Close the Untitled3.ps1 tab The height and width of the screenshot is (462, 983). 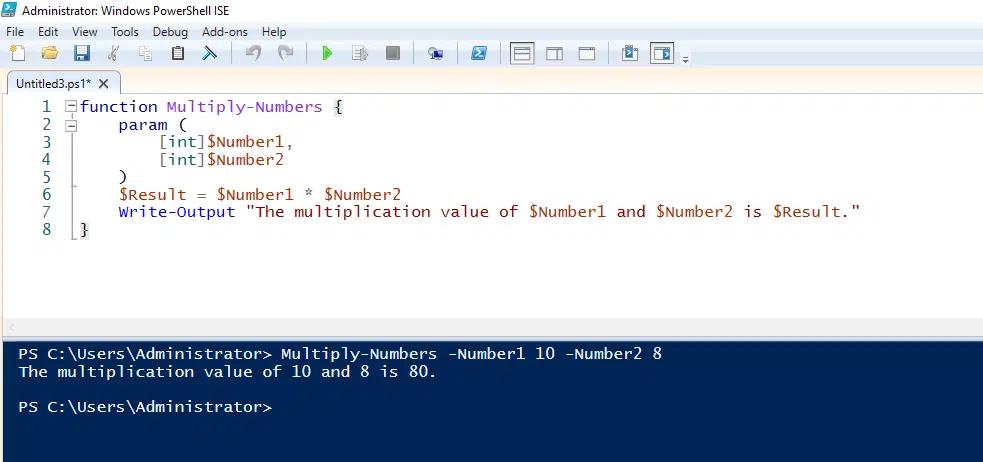pos(103,83)
